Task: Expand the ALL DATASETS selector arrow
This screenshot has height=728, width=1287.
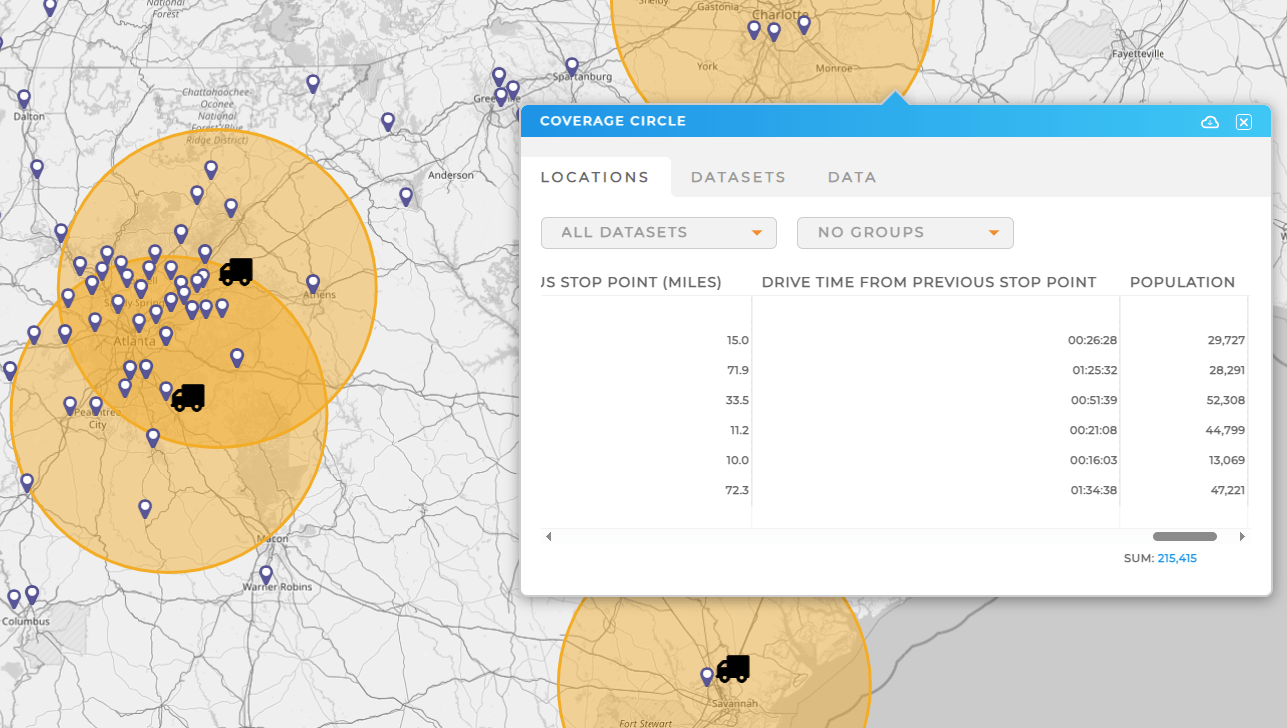Action: coord(757,232)
